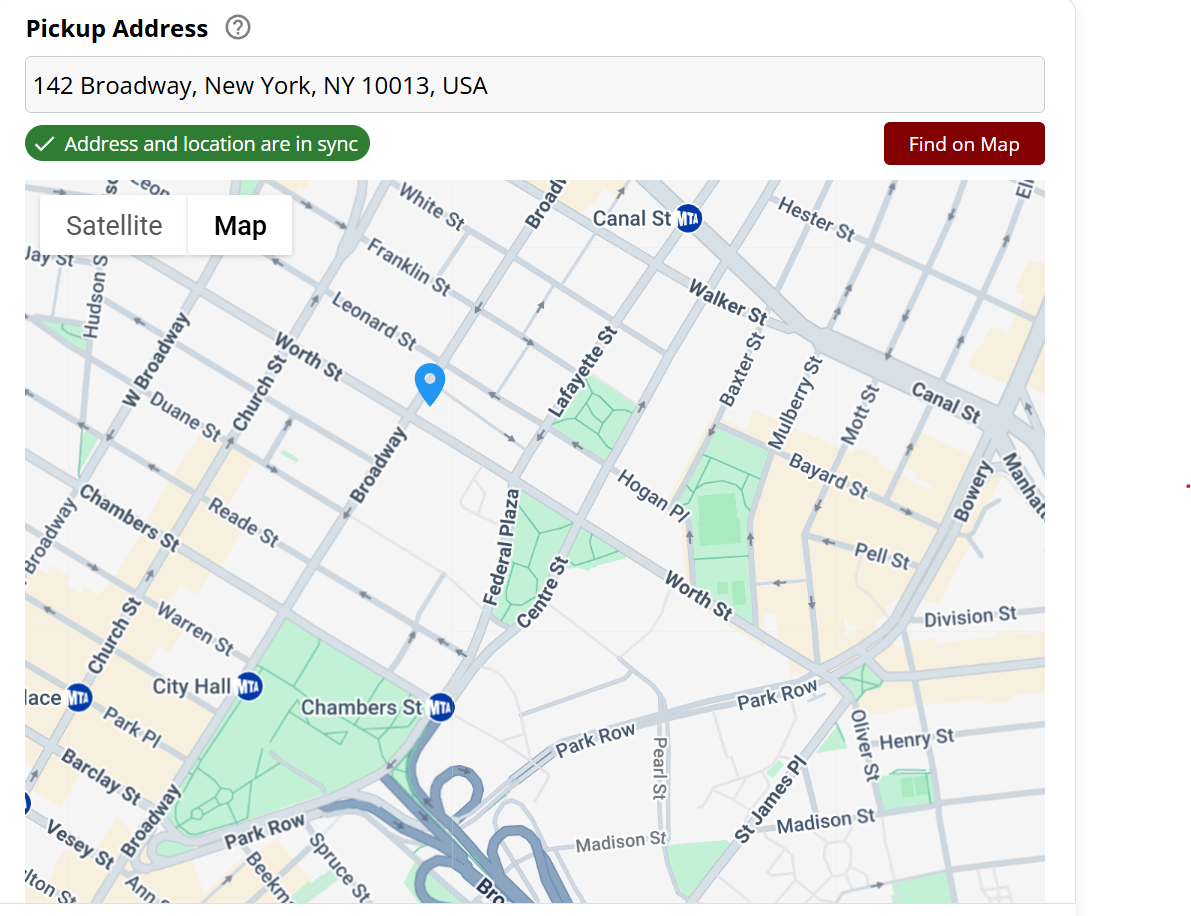Click the Bowery street label on the map
Screen dimensions: 1191x916
pos(973,487)
